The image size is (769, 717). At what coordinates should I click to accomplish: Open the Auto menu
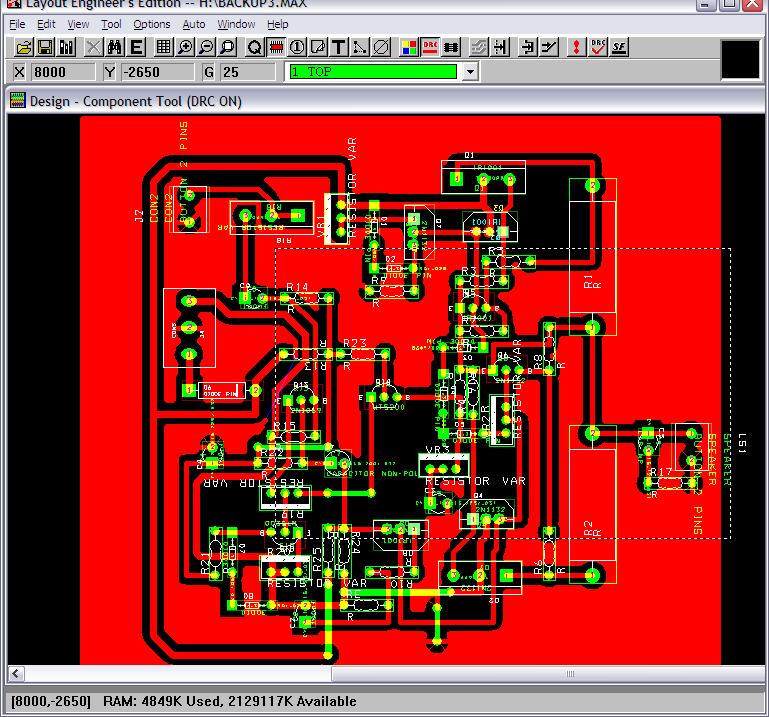click(x=194, y=24)
